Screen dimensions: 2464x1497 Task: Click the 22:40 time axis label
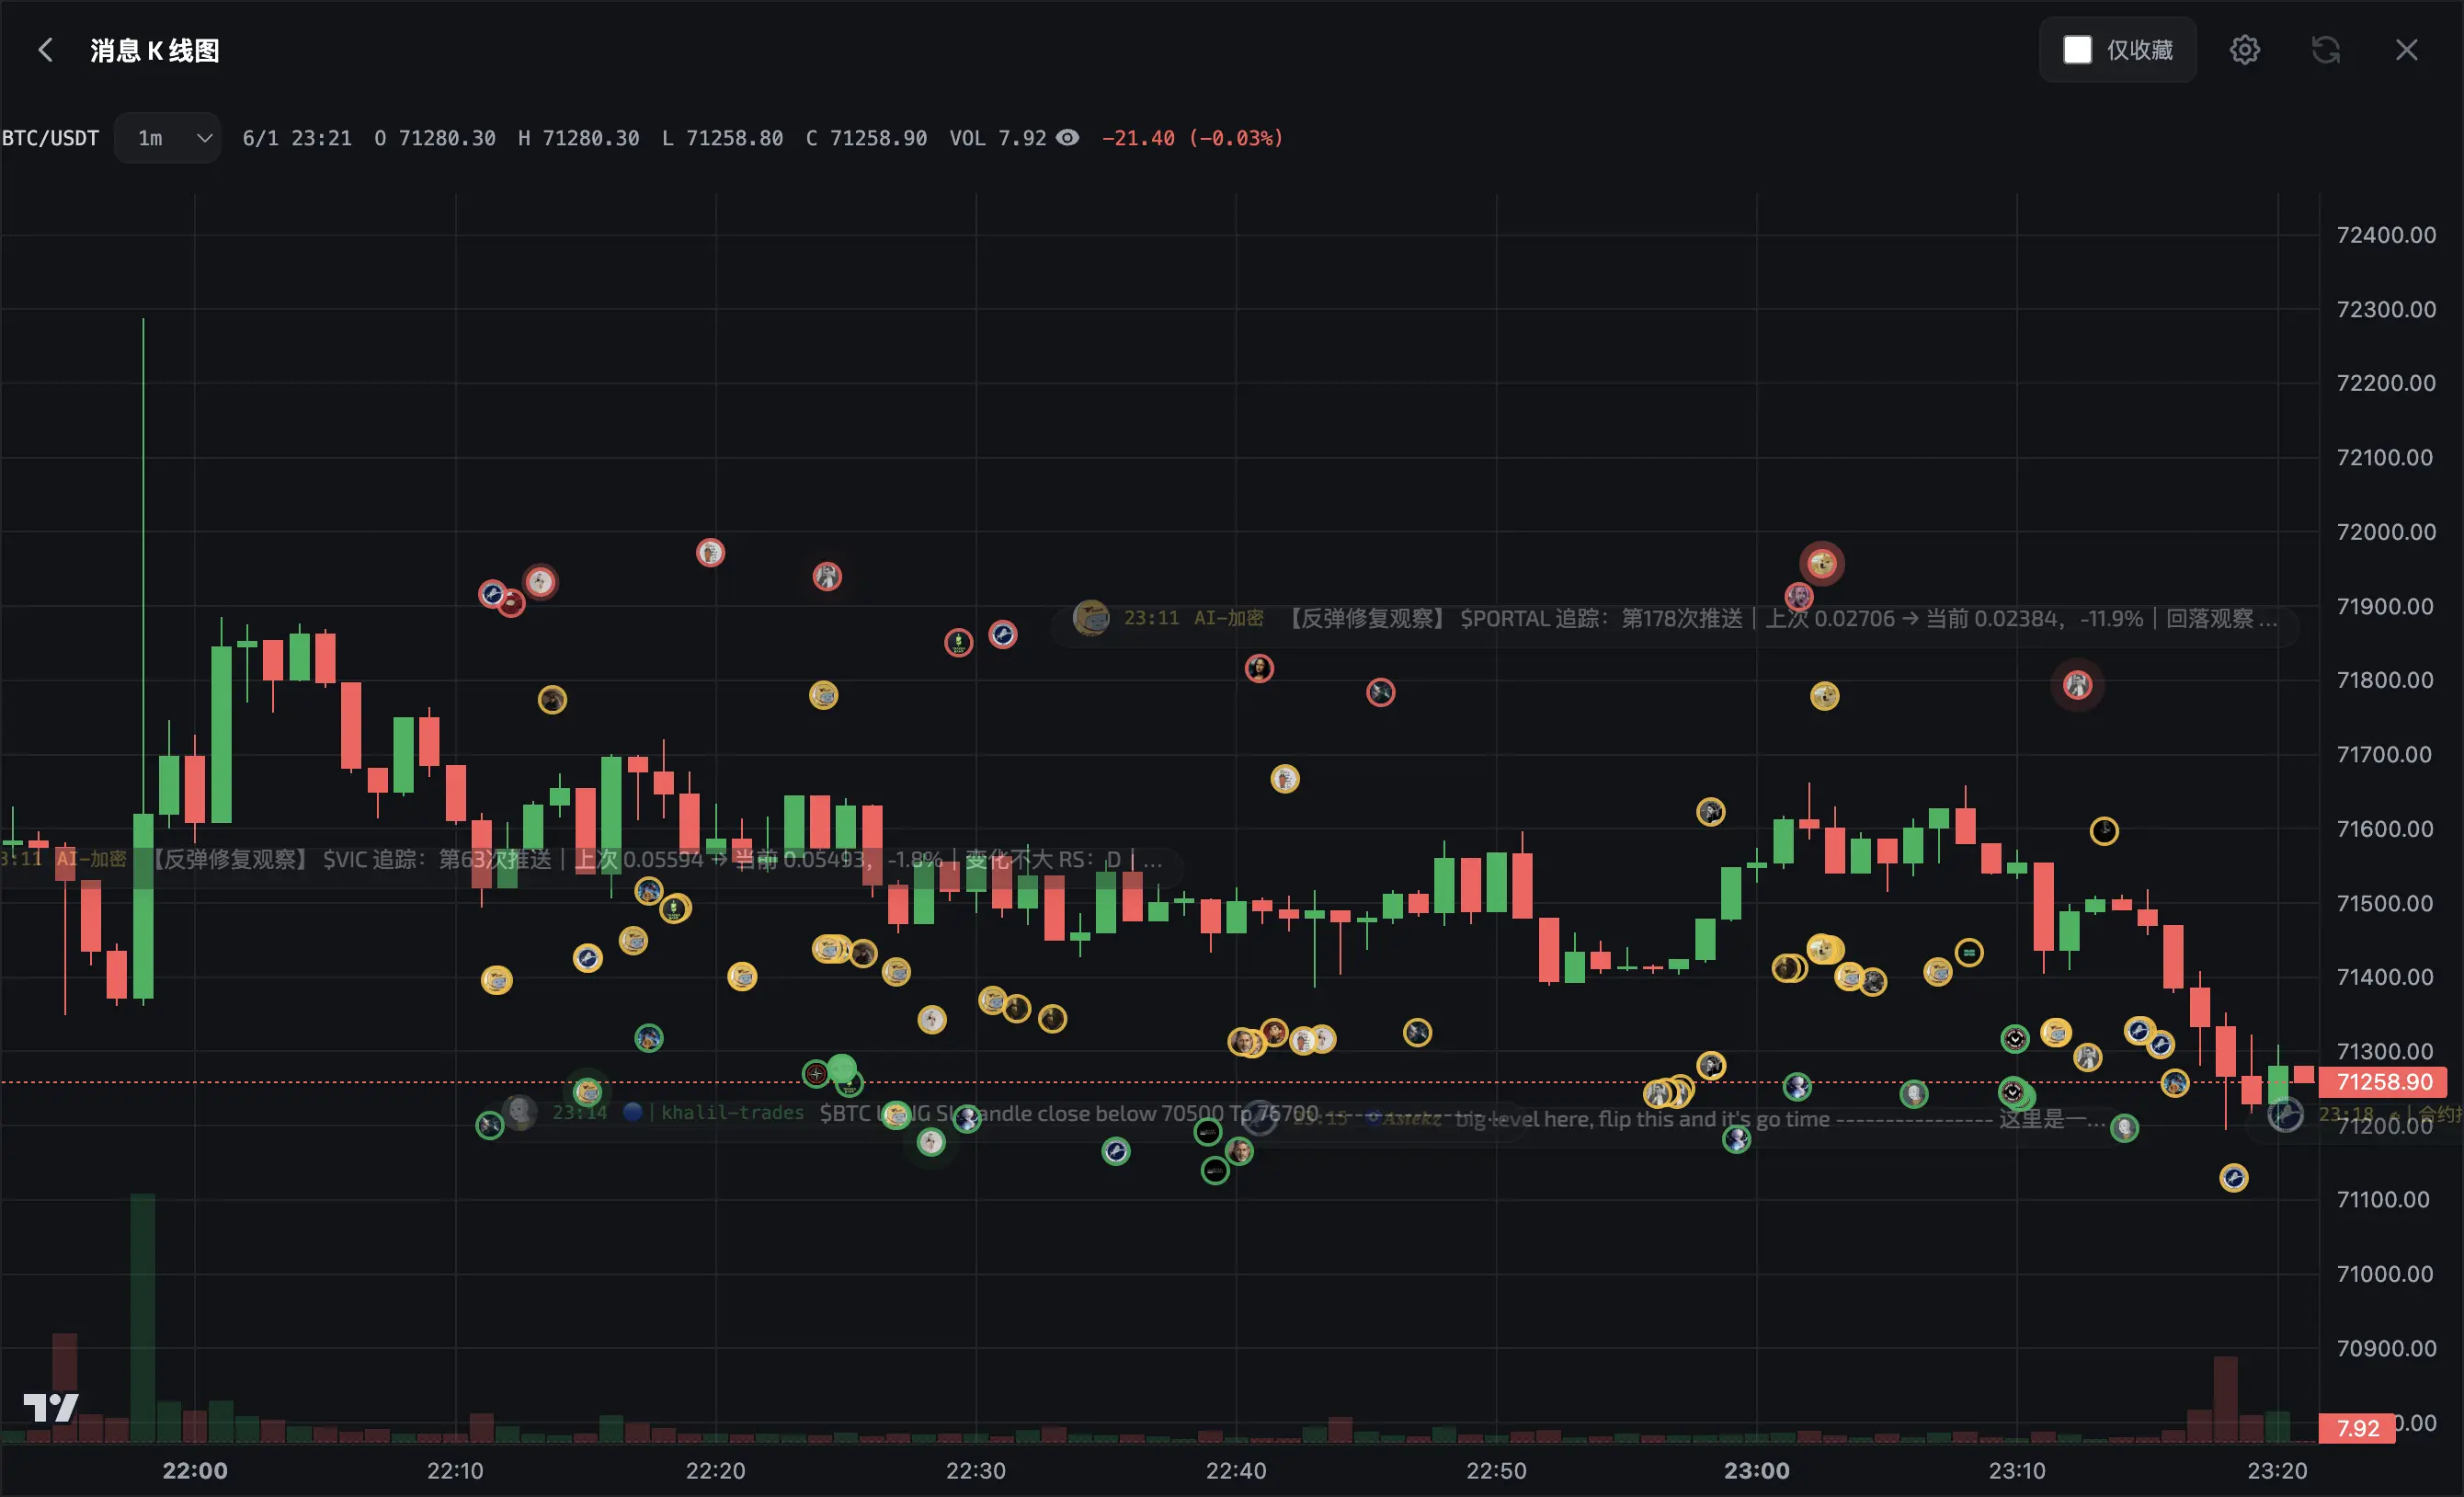[1236, 1470]
